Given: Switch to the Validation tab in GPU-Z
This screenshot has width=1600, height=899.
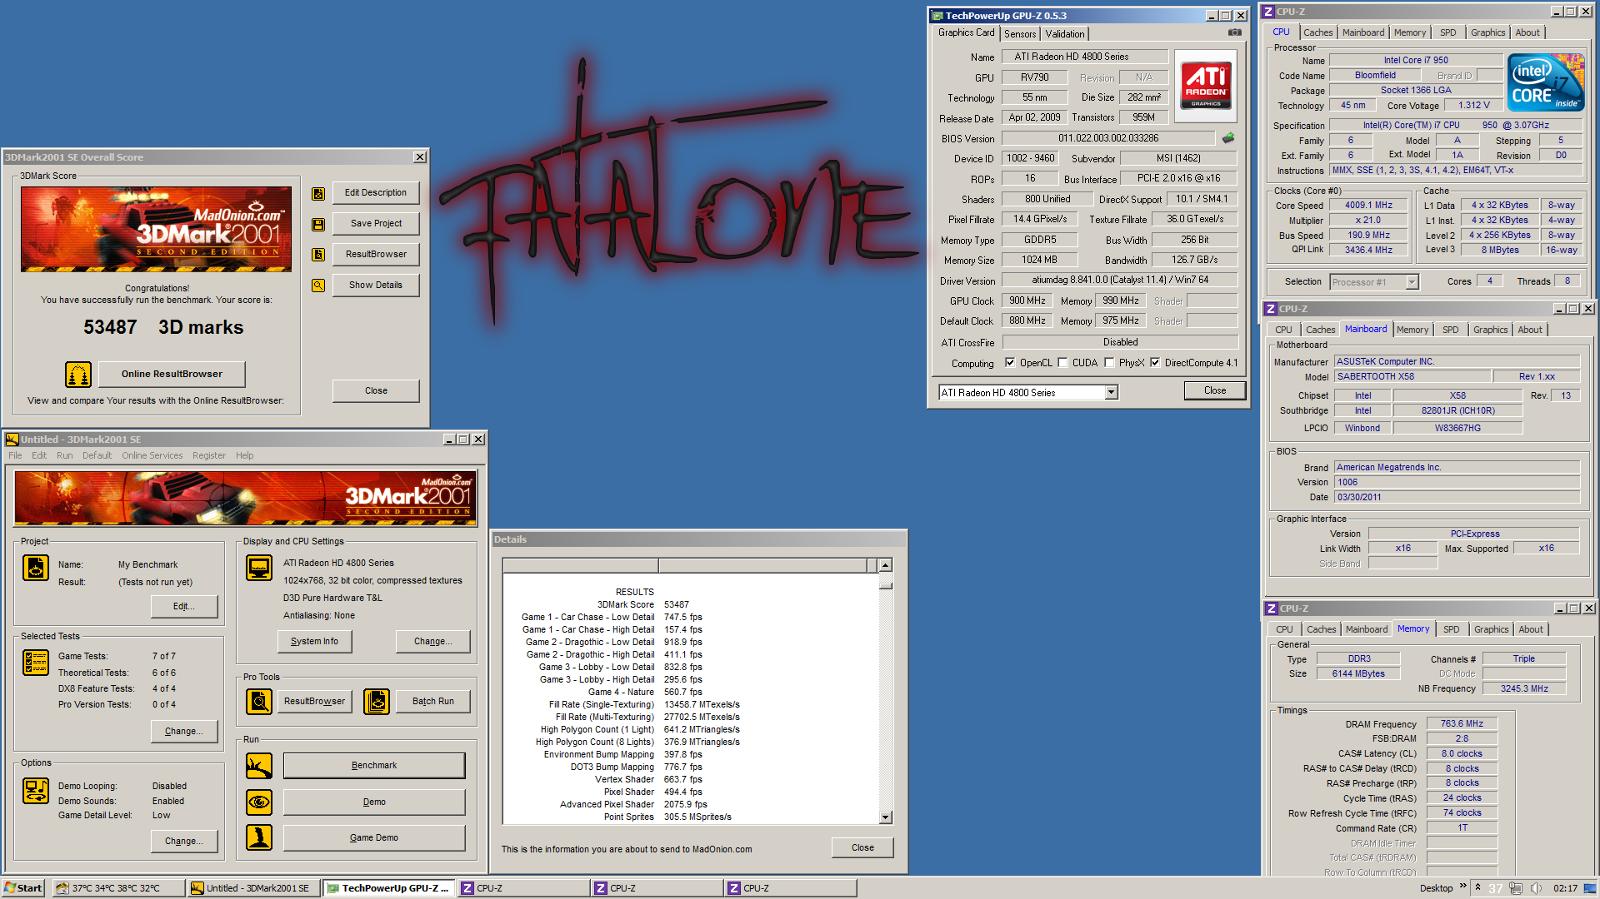Looking at the screenshot, I should tap(1065, 34).
